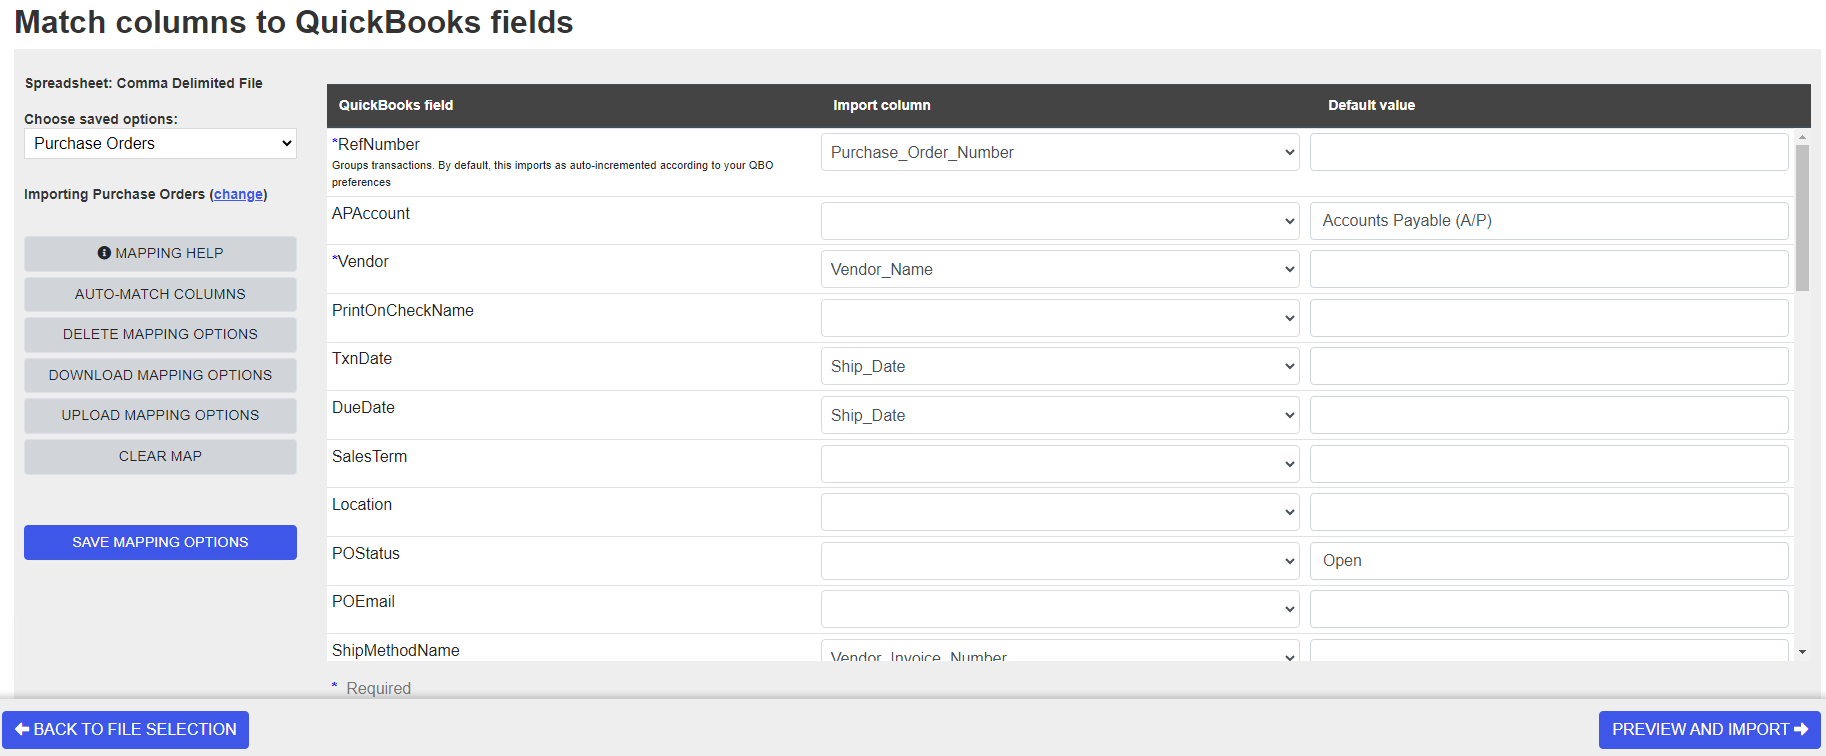Image resolution: width=1826 pixels, height=756 pixels.
Task: Open DueDate import column dropdown
Action: click(1060, 415)
